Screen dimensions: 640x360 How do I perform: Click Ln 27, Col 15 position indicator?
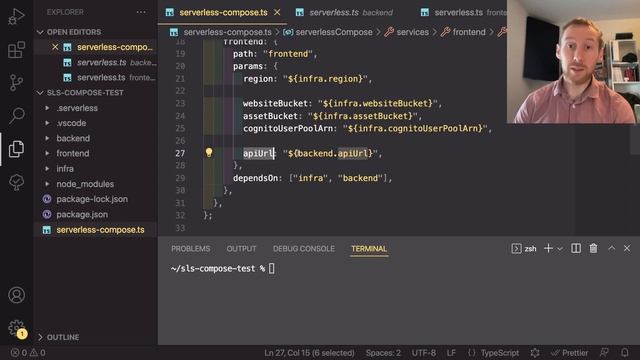coord(309,353)
